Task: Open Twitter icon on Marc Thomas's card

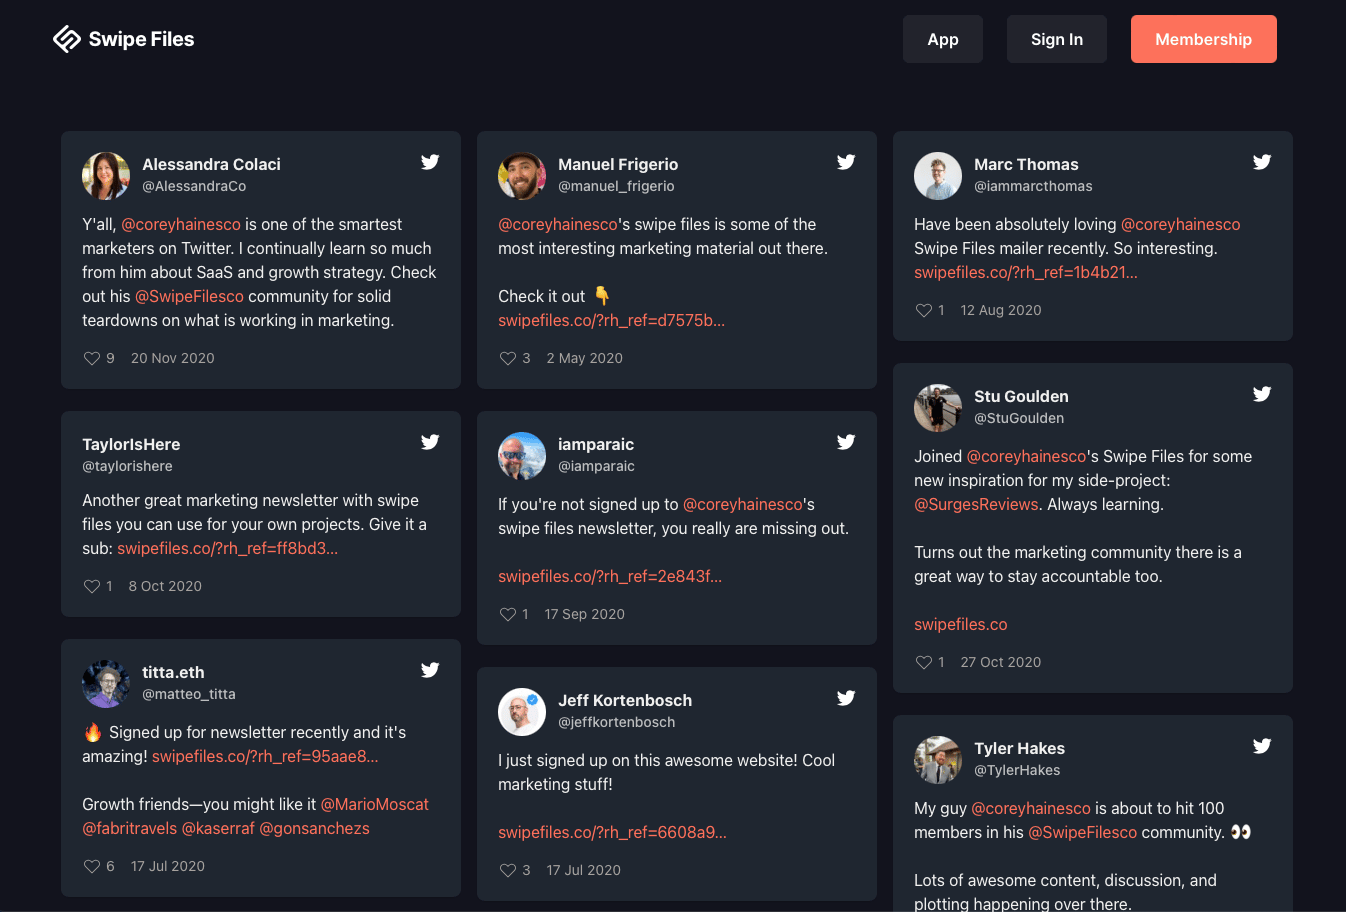Action: (x=1262, y=162)
